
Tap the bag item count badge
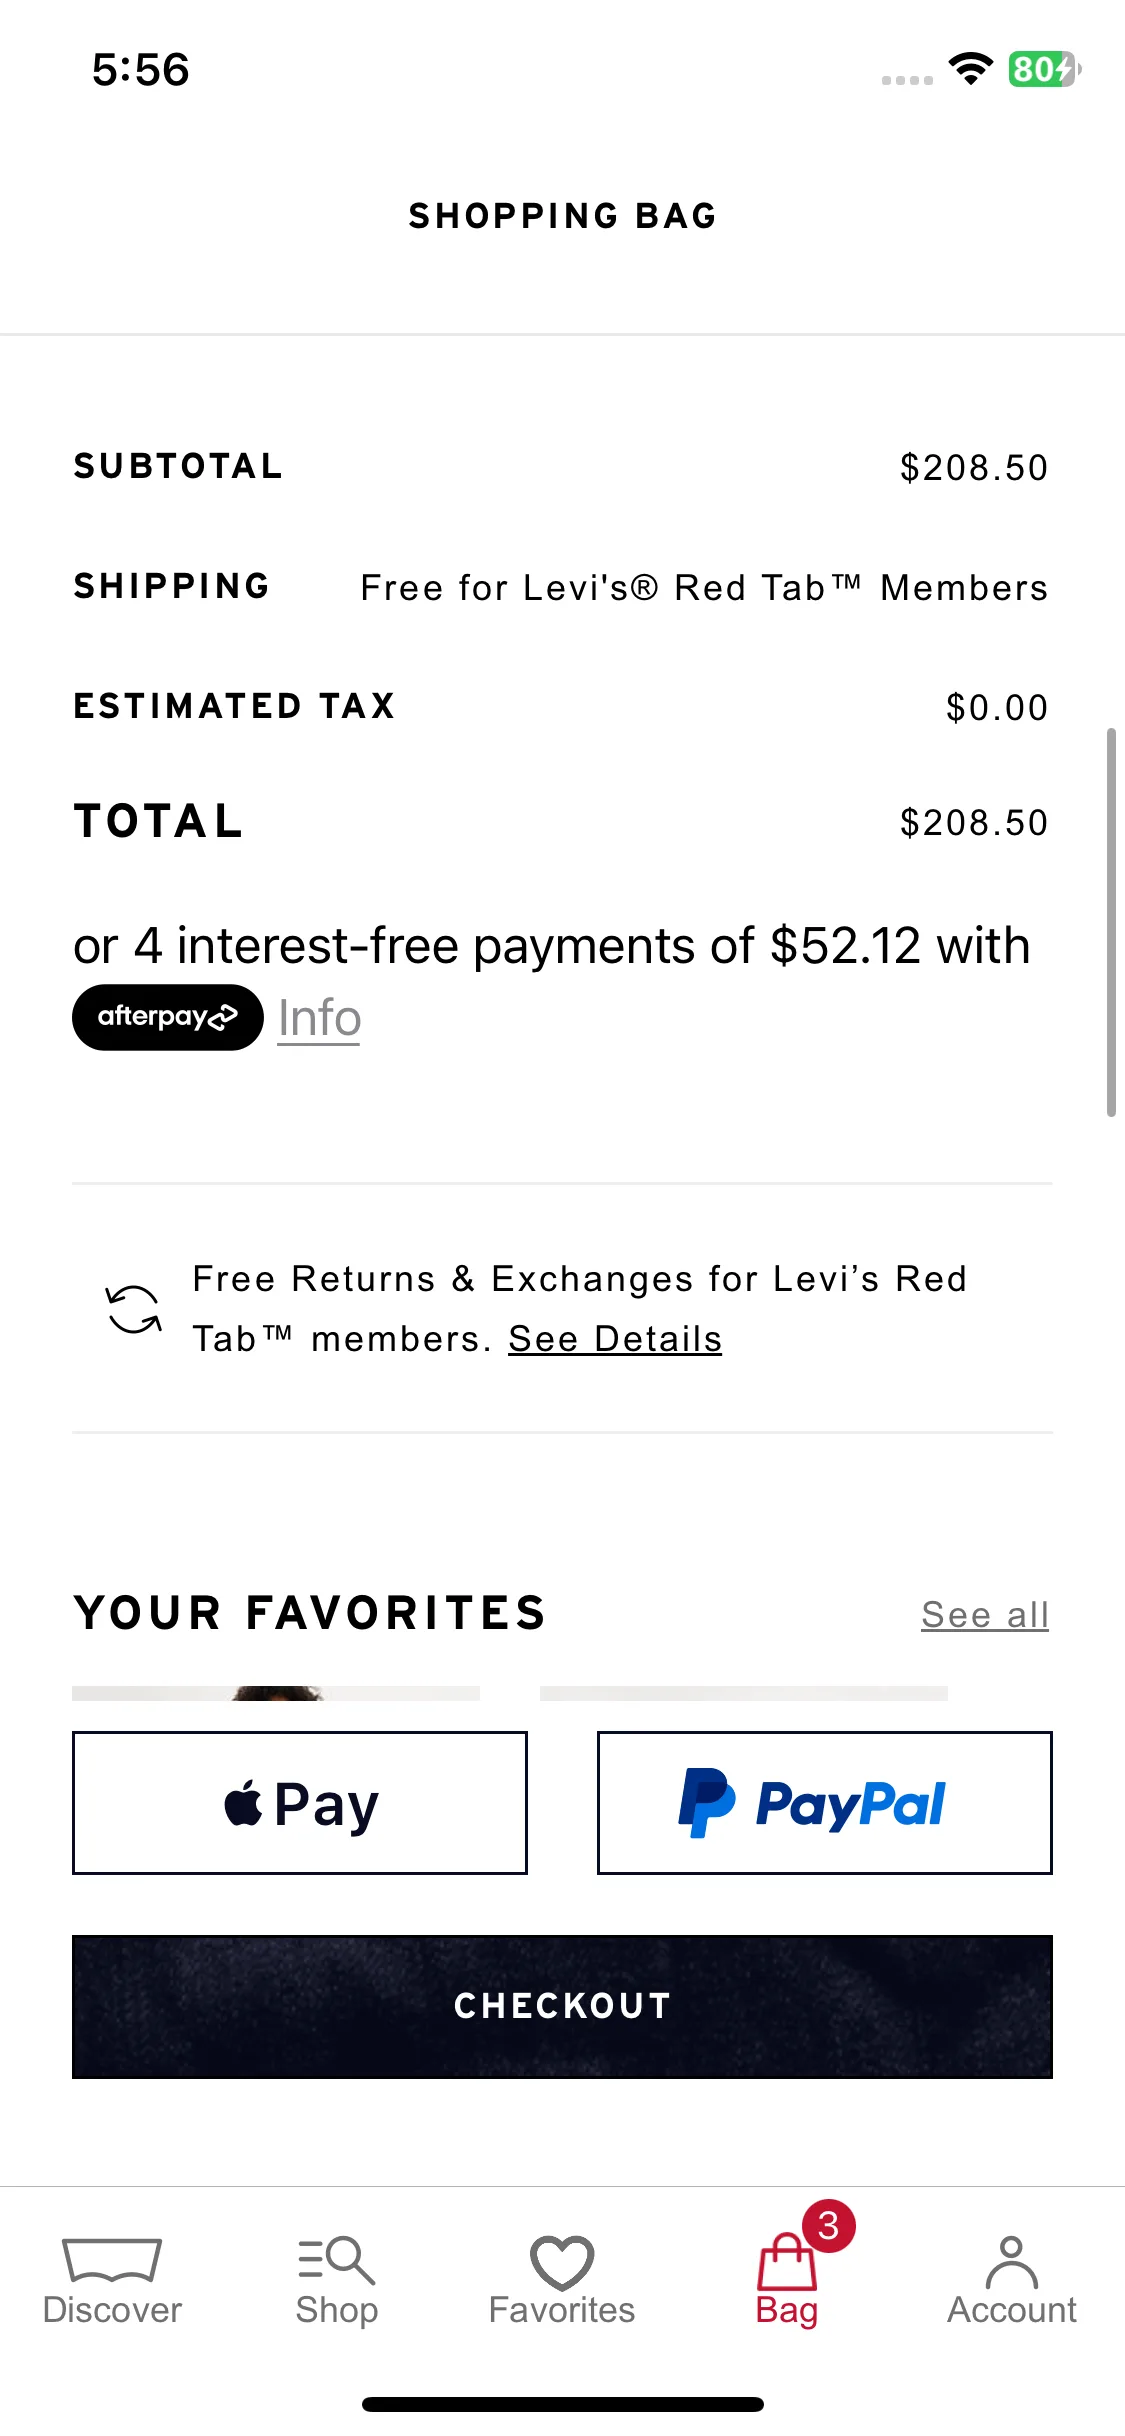click(828, 2226)
